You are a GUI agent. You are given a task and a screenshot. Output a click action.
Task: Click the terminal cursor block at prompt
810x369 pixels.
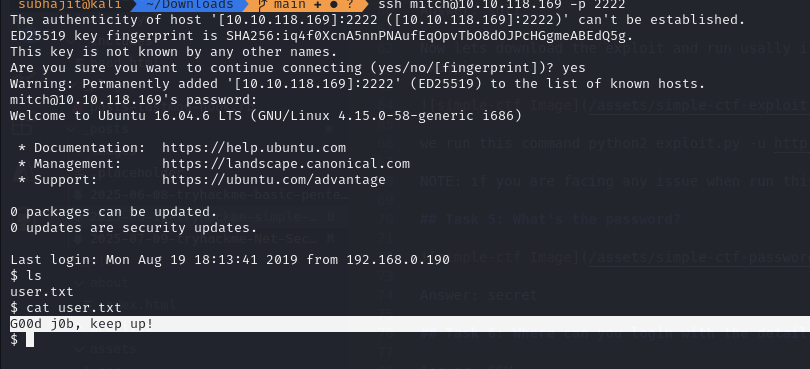(30, 340)
